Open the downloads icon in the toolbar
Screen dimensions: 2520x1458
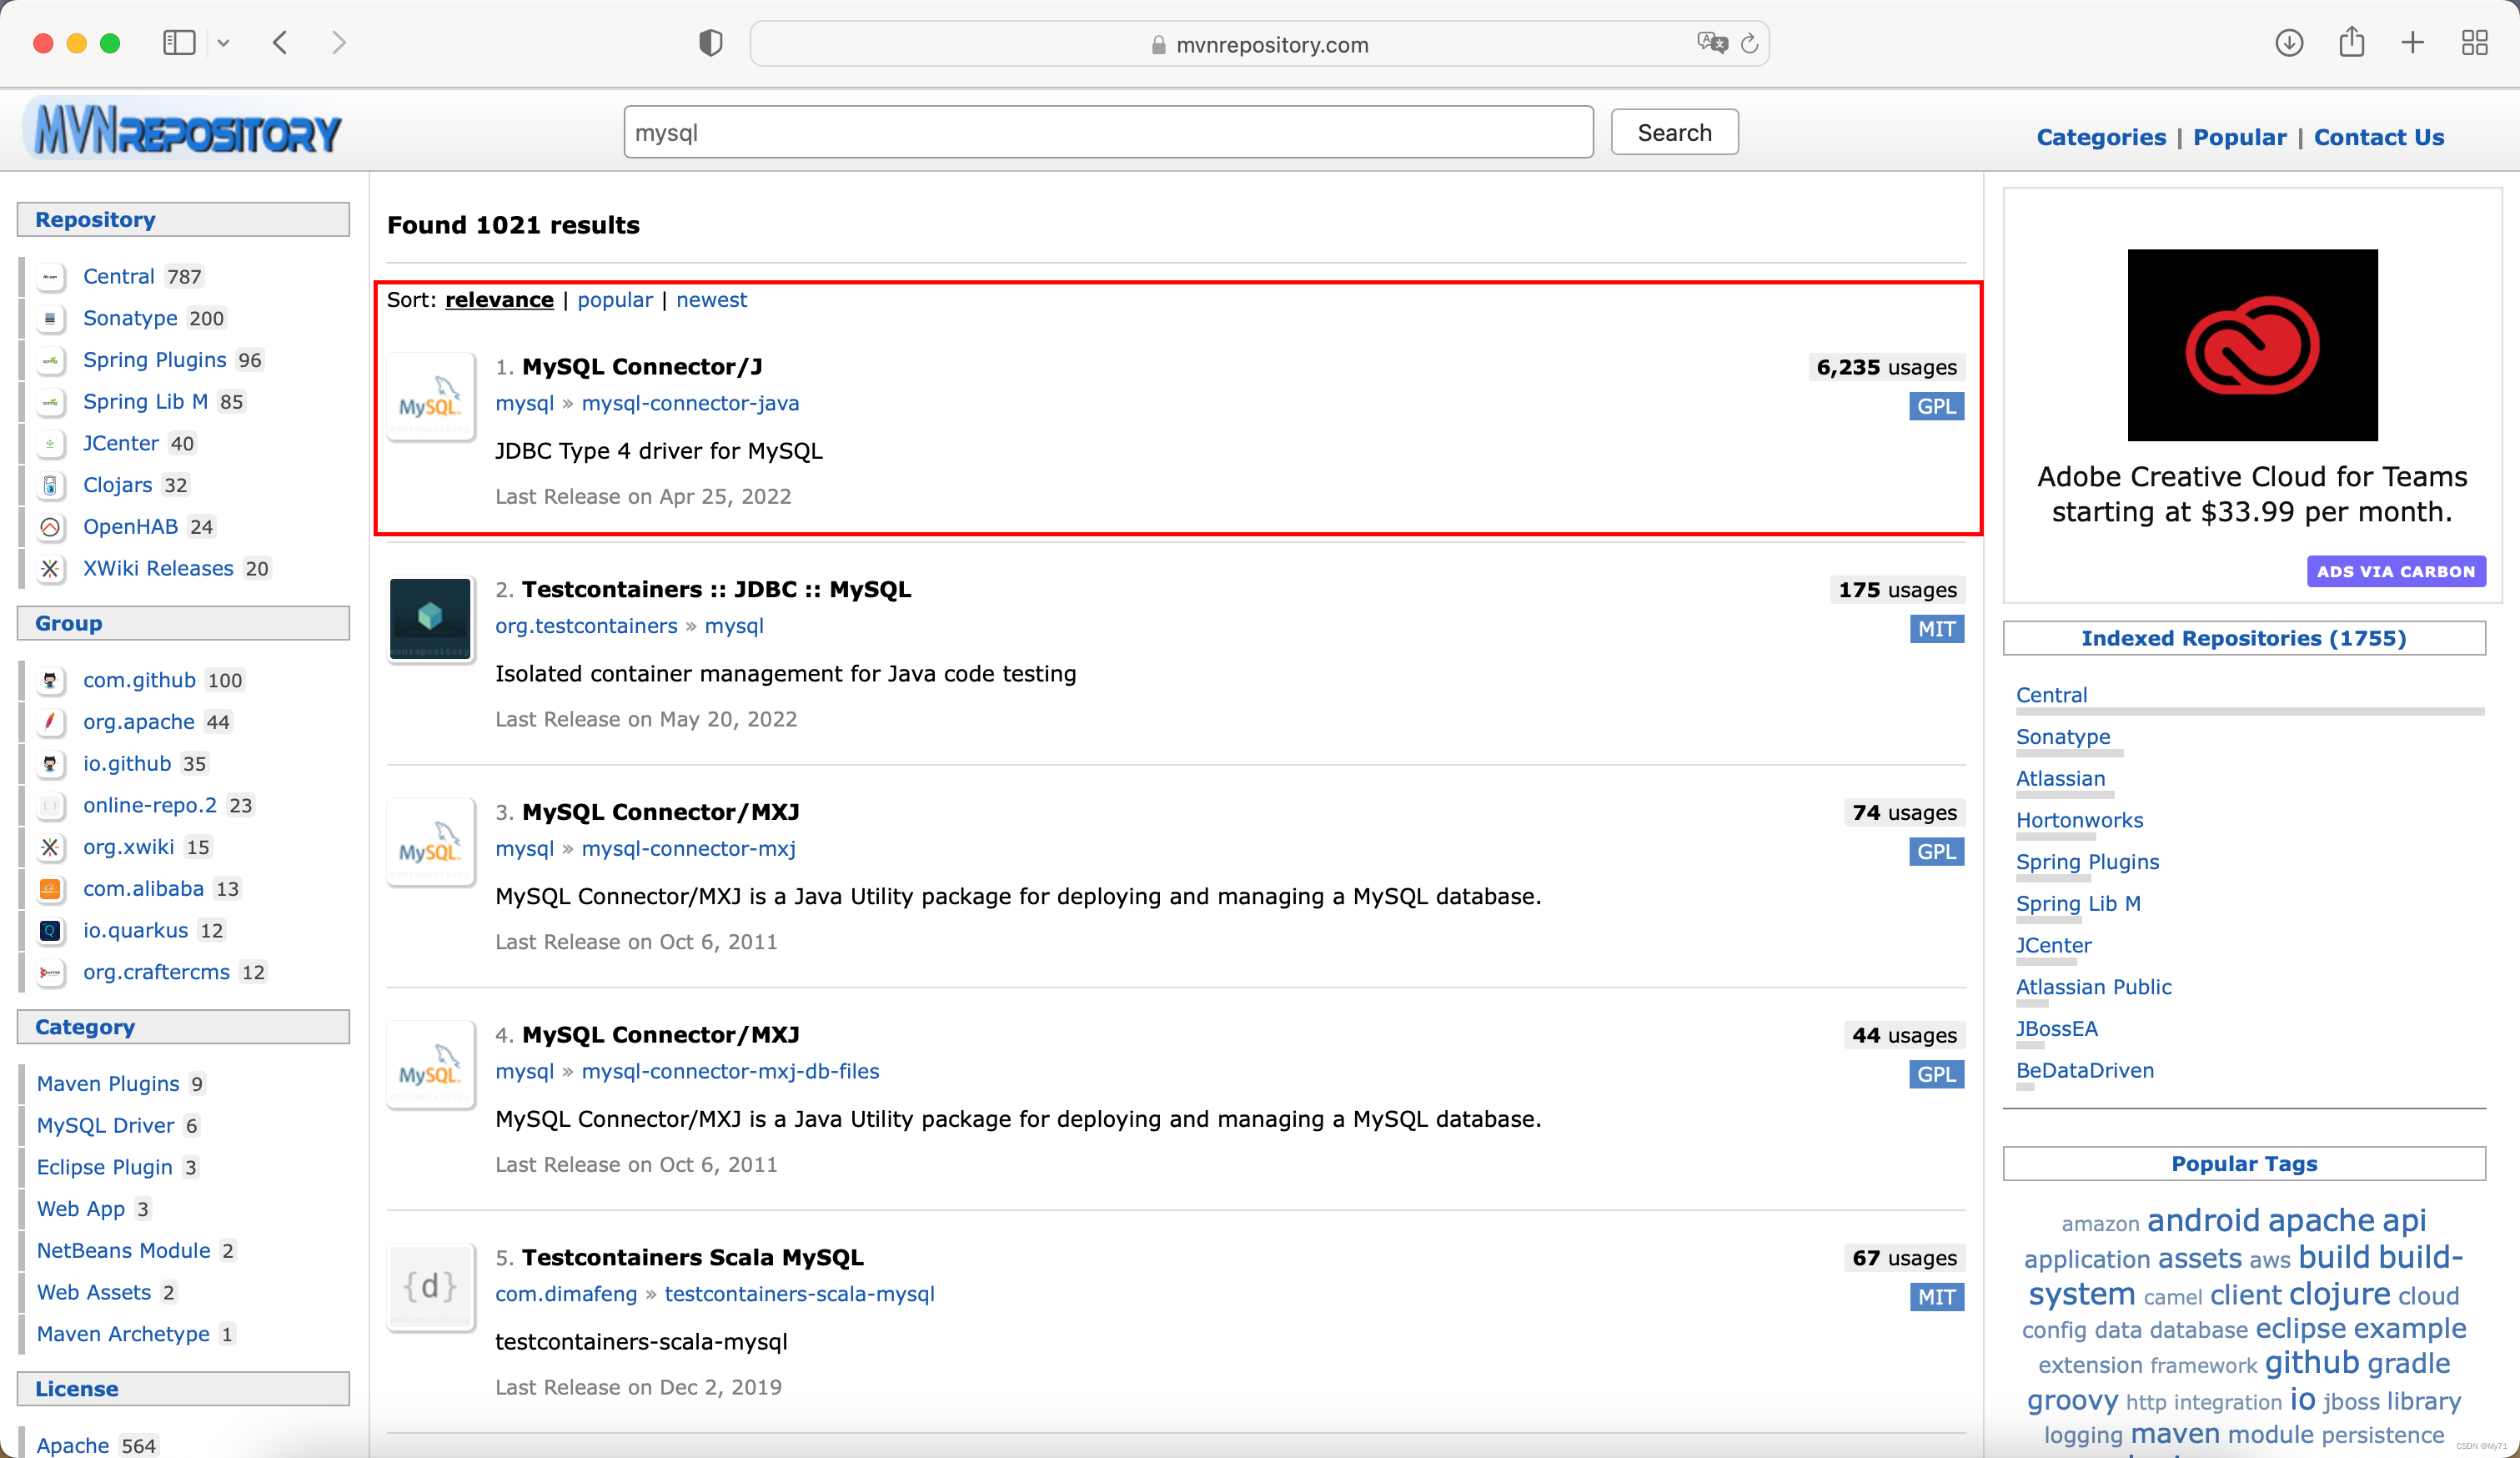point(2288,42)
